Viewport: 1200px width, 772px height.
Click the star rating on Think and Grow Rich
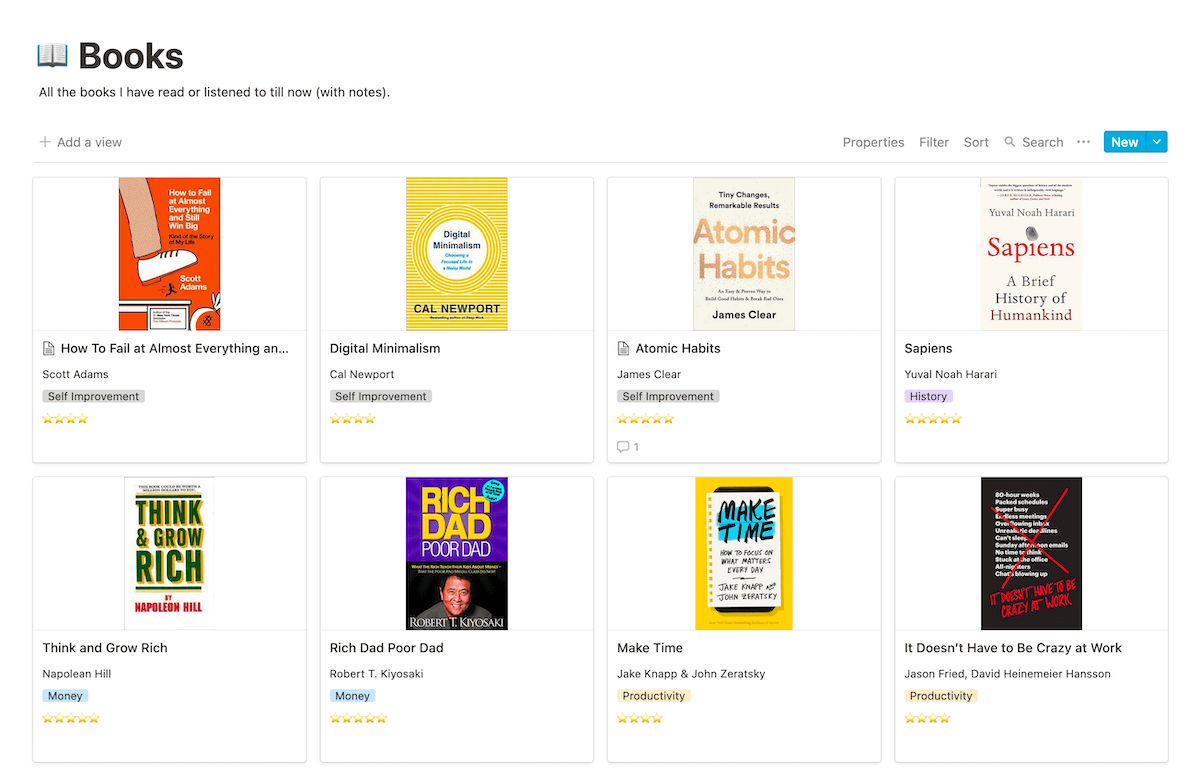[70, 717]
